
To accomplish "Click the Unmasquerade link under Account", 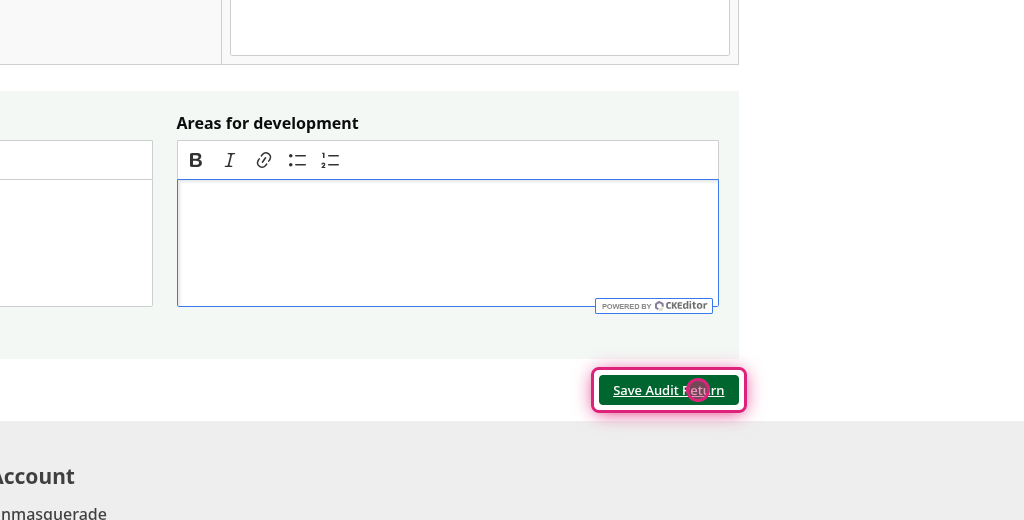I will tap(51, 513).
